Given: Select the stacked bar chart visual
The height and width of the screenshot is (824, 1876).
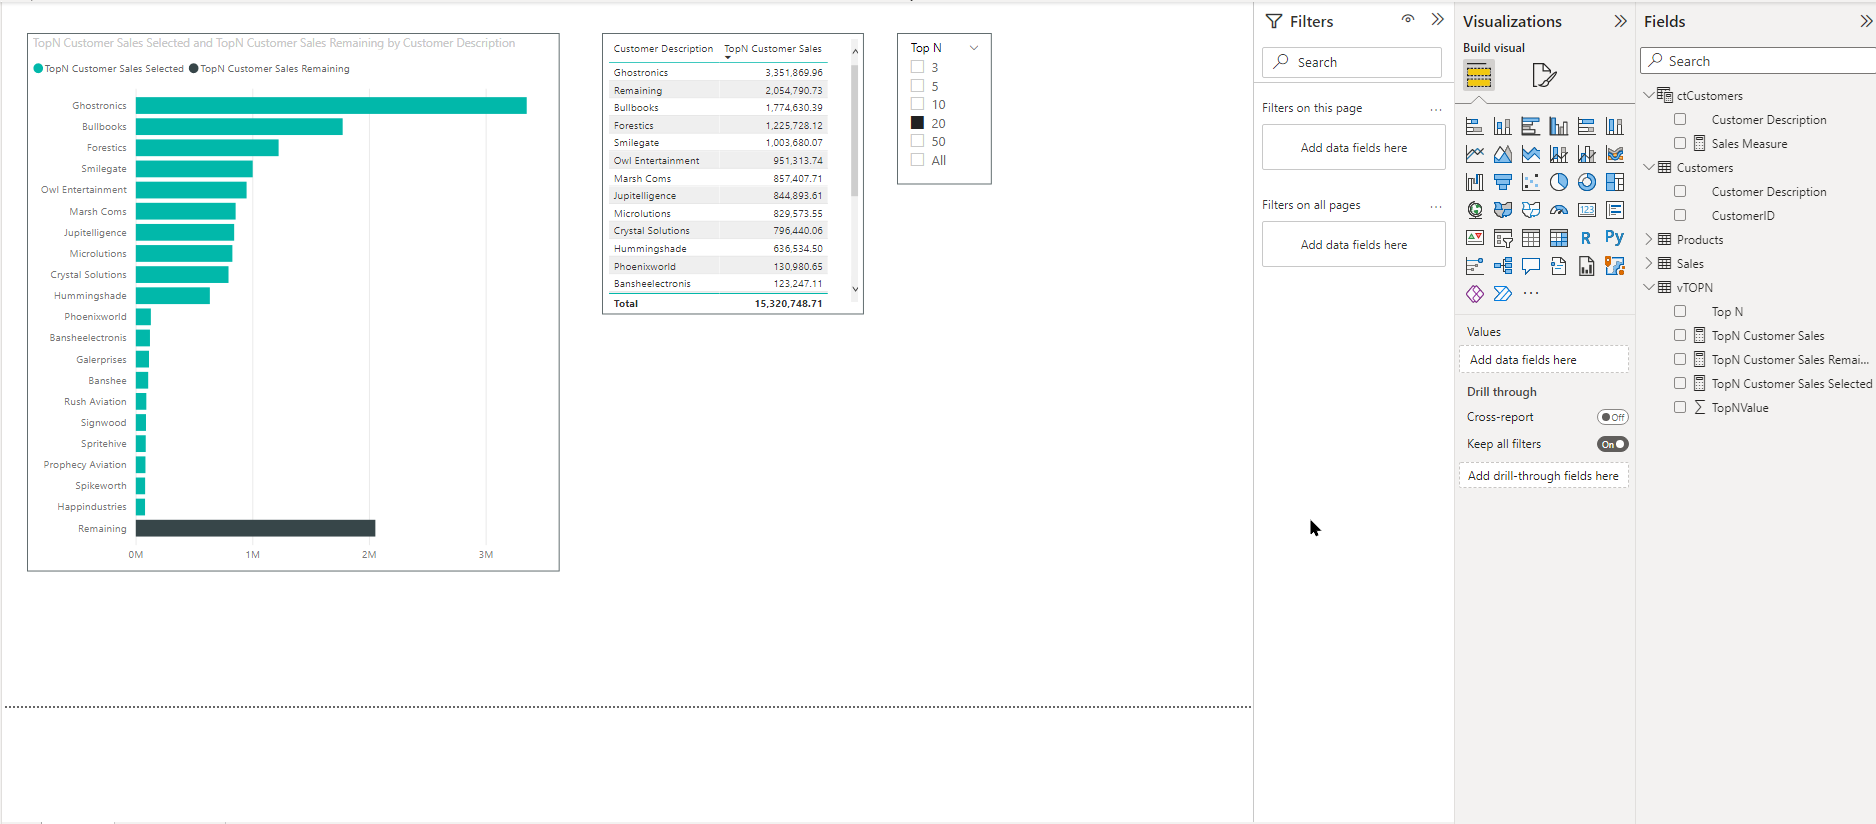Looking at the screenshot, I should [1474, 126].
